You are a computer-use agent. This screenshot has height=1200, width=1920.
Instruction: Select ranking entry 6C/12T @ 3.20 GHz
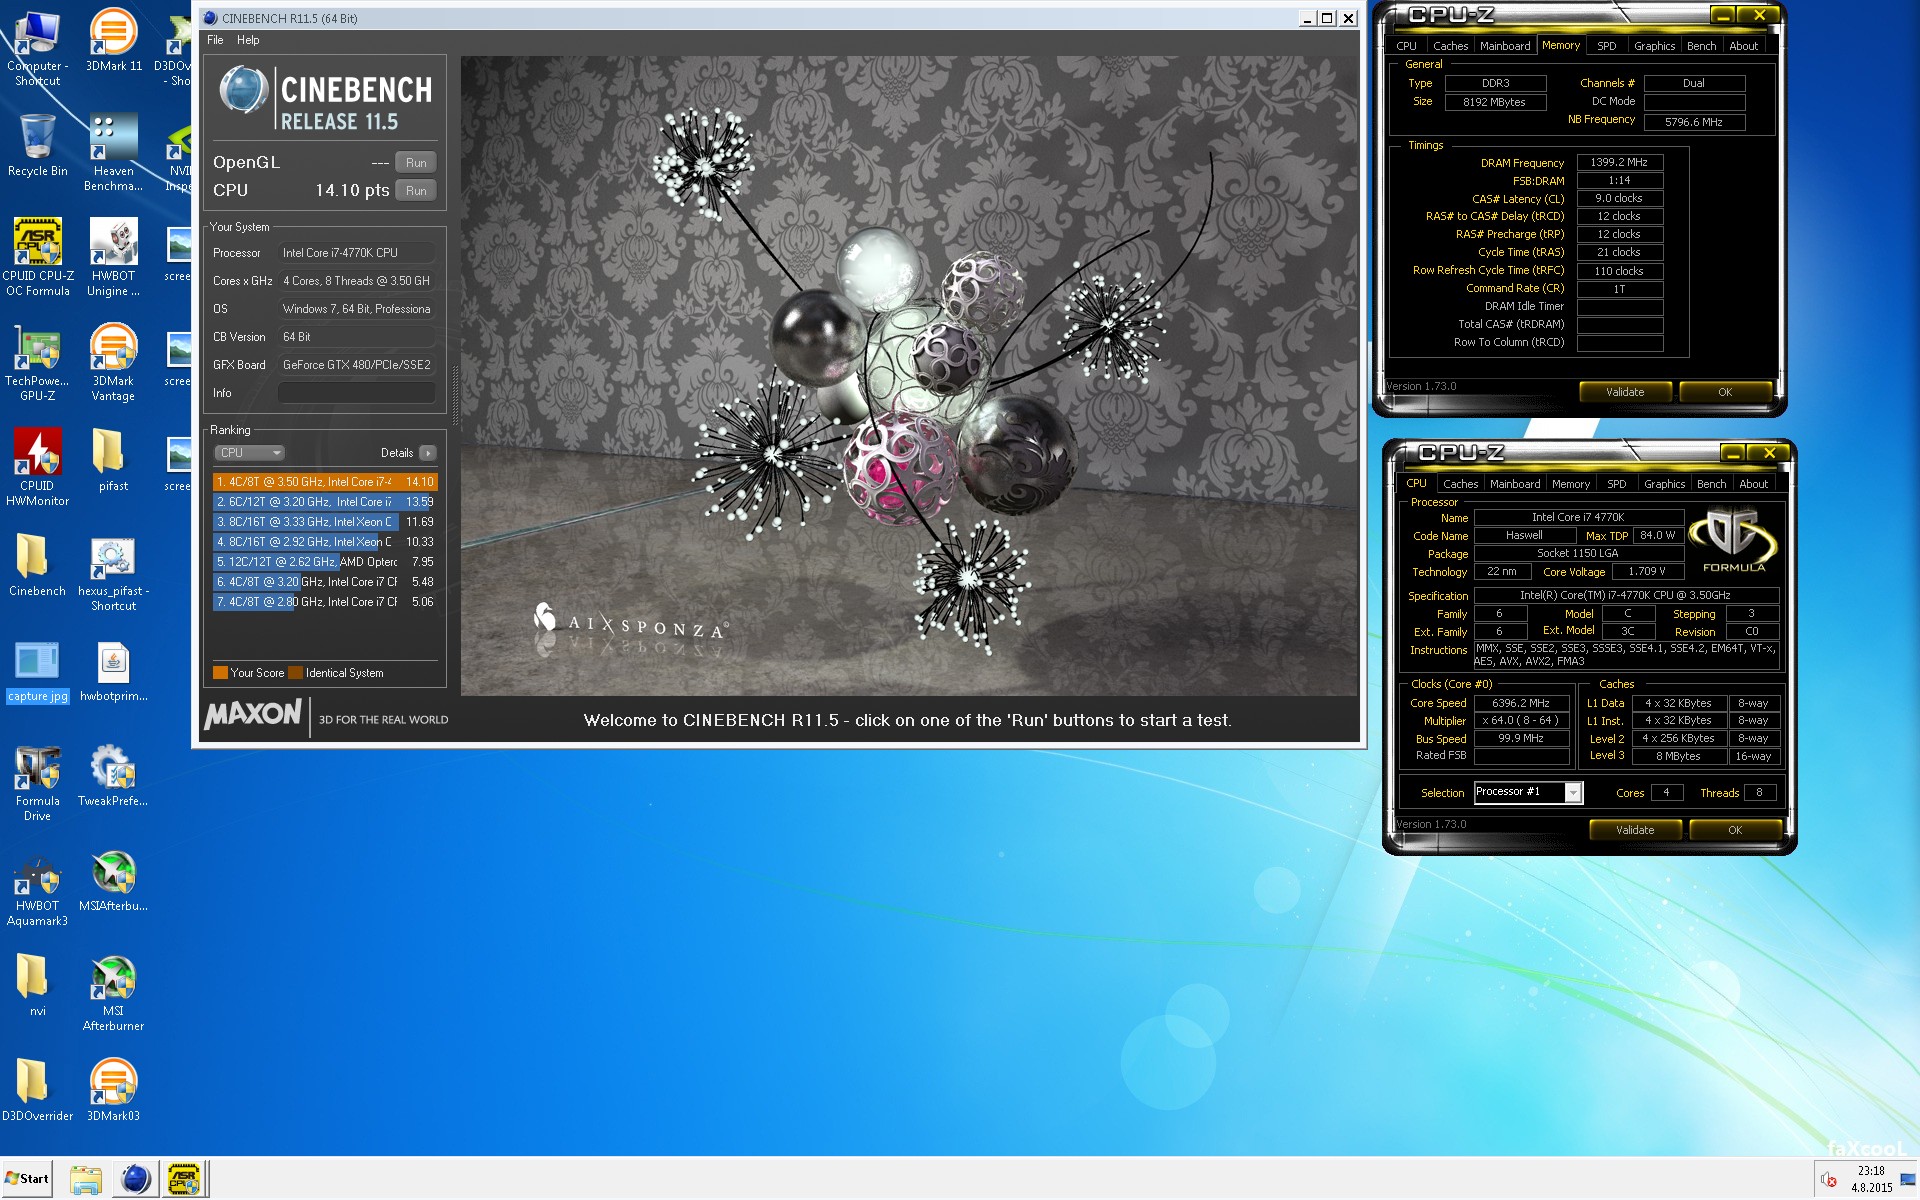tap(325, 502)
